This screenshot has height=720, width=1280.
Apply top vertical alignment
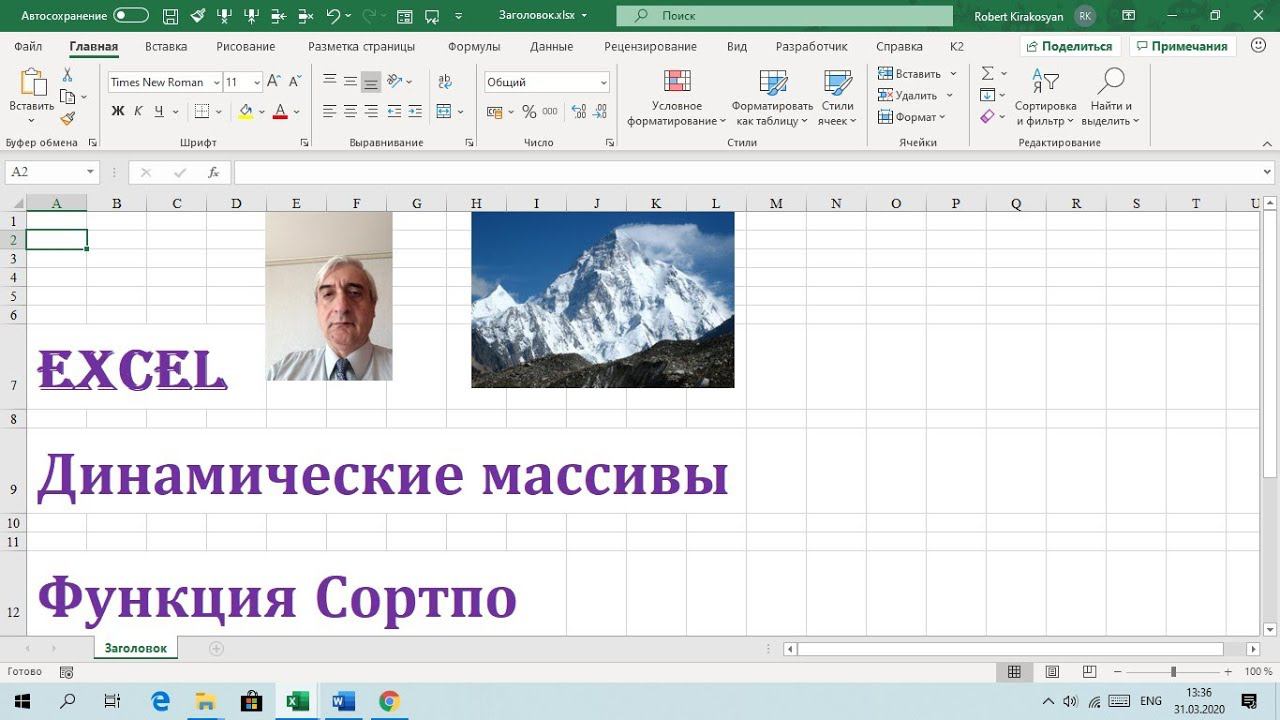330,82
